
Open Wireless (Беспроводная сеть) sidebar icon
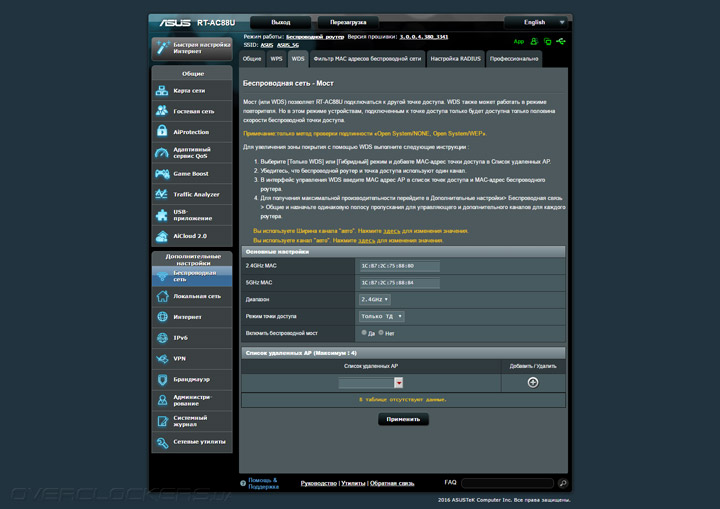coord(162,276)
